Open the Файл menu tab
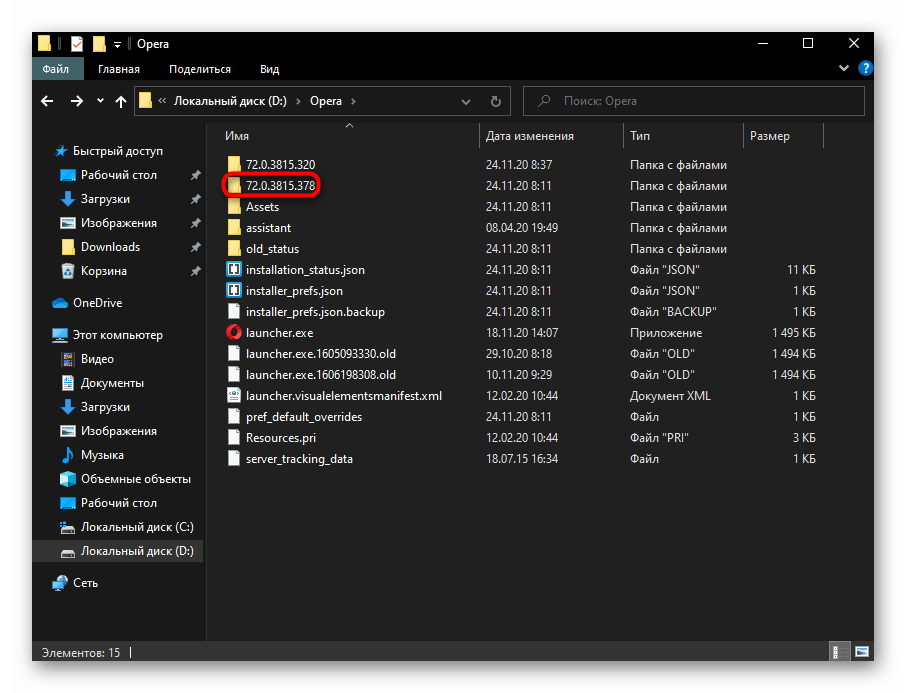 click(x=55, y=69)
